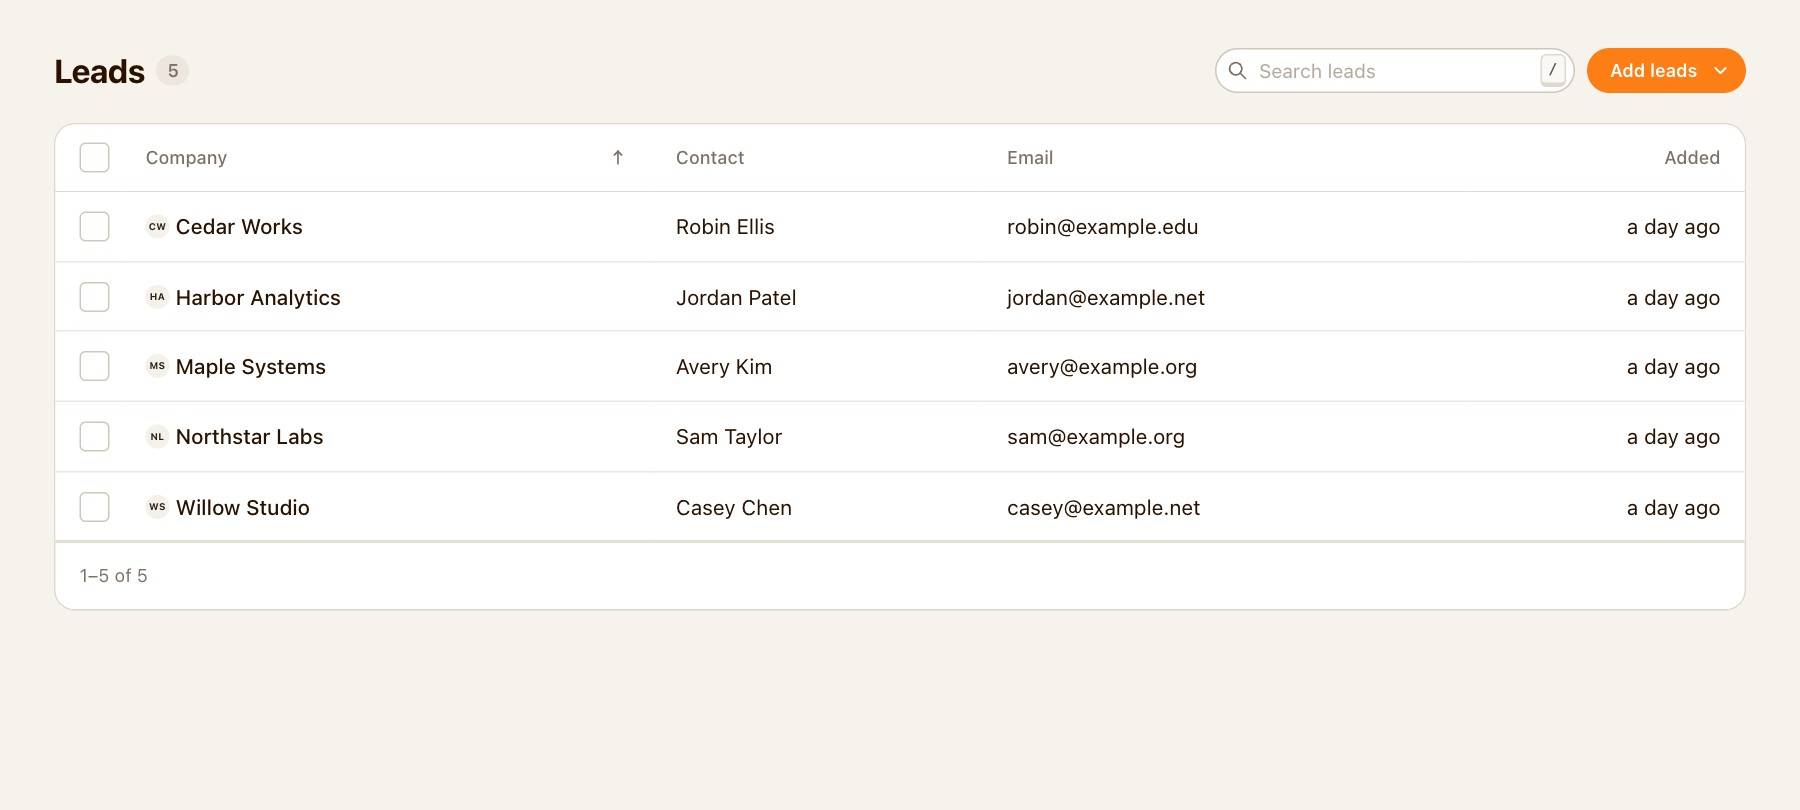Screen dimensions: 1800x810
Task: Click the HA avatar for Harbor Analytics
Action: click(157, 297)
